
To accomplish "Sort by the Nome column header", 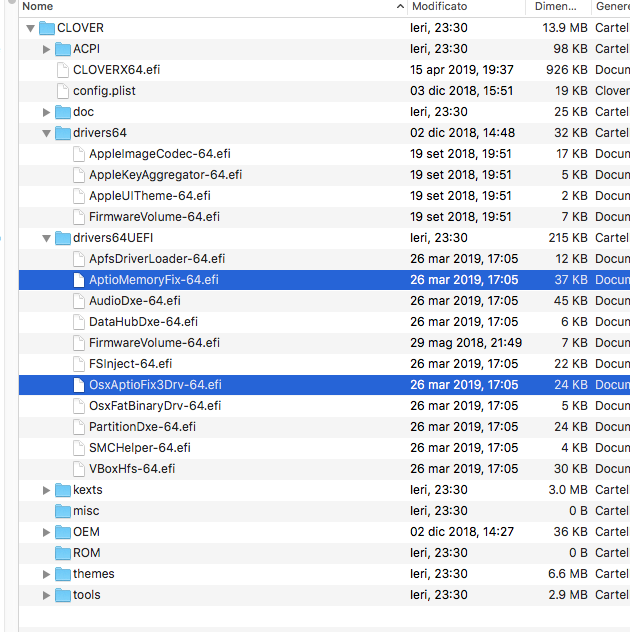I will tap(213, 6).
